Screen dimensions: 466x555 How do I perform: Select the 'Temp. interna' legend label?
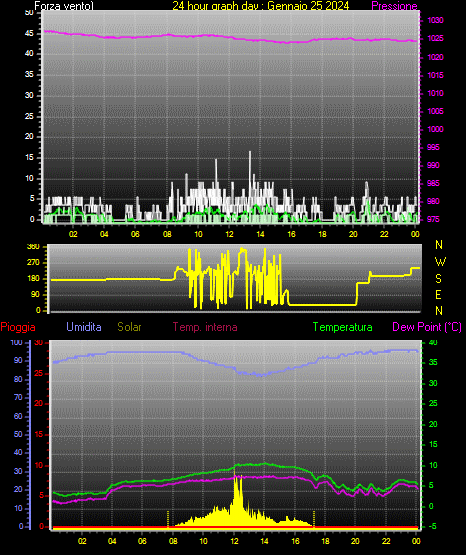tap(205, 327)
